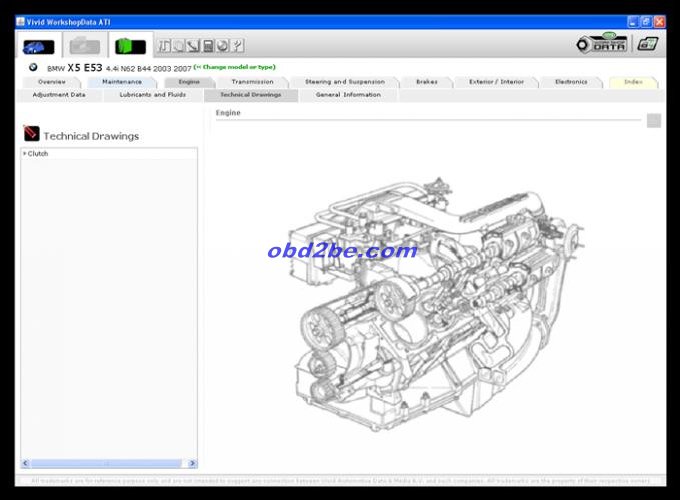Click the horizontal scrollbar thumb in the drawings list
680x500 pixels.
pyautogui.click(x=106, y=463)
